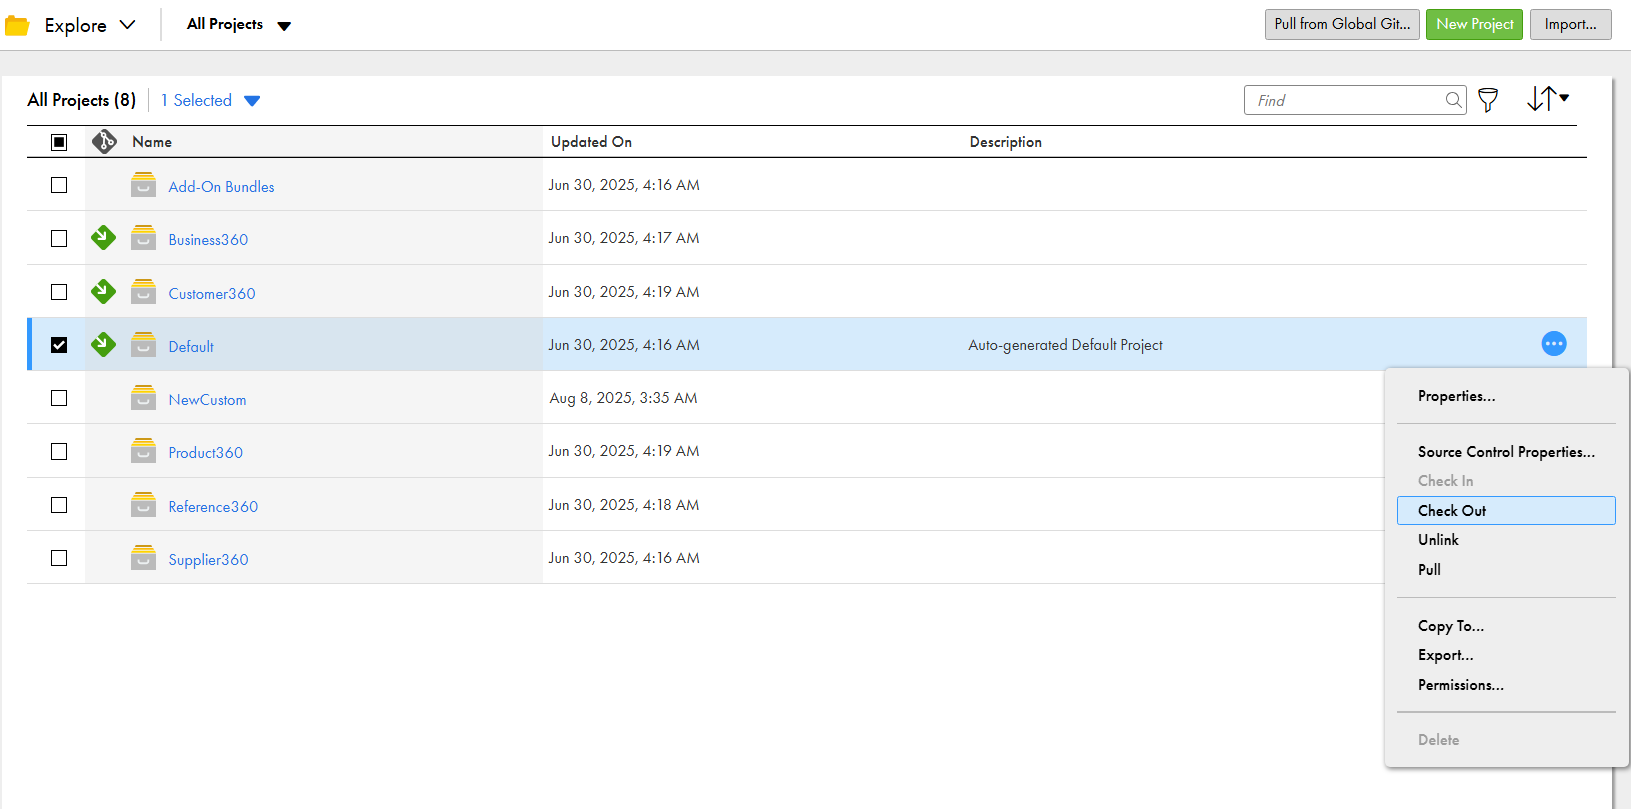Check the Business360 row checkbox
The height and width of the screenshot is (809, 1631).
pos(59,238)
